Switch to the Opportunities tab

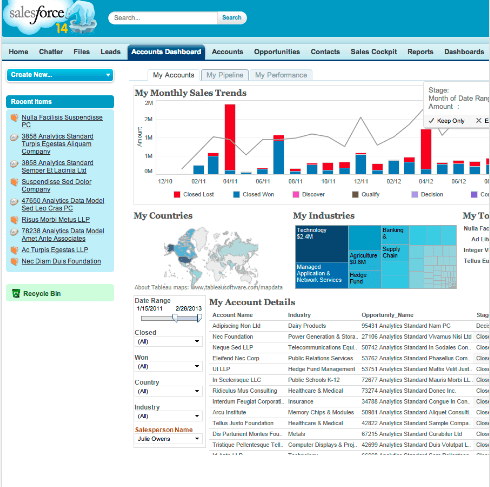277,52
